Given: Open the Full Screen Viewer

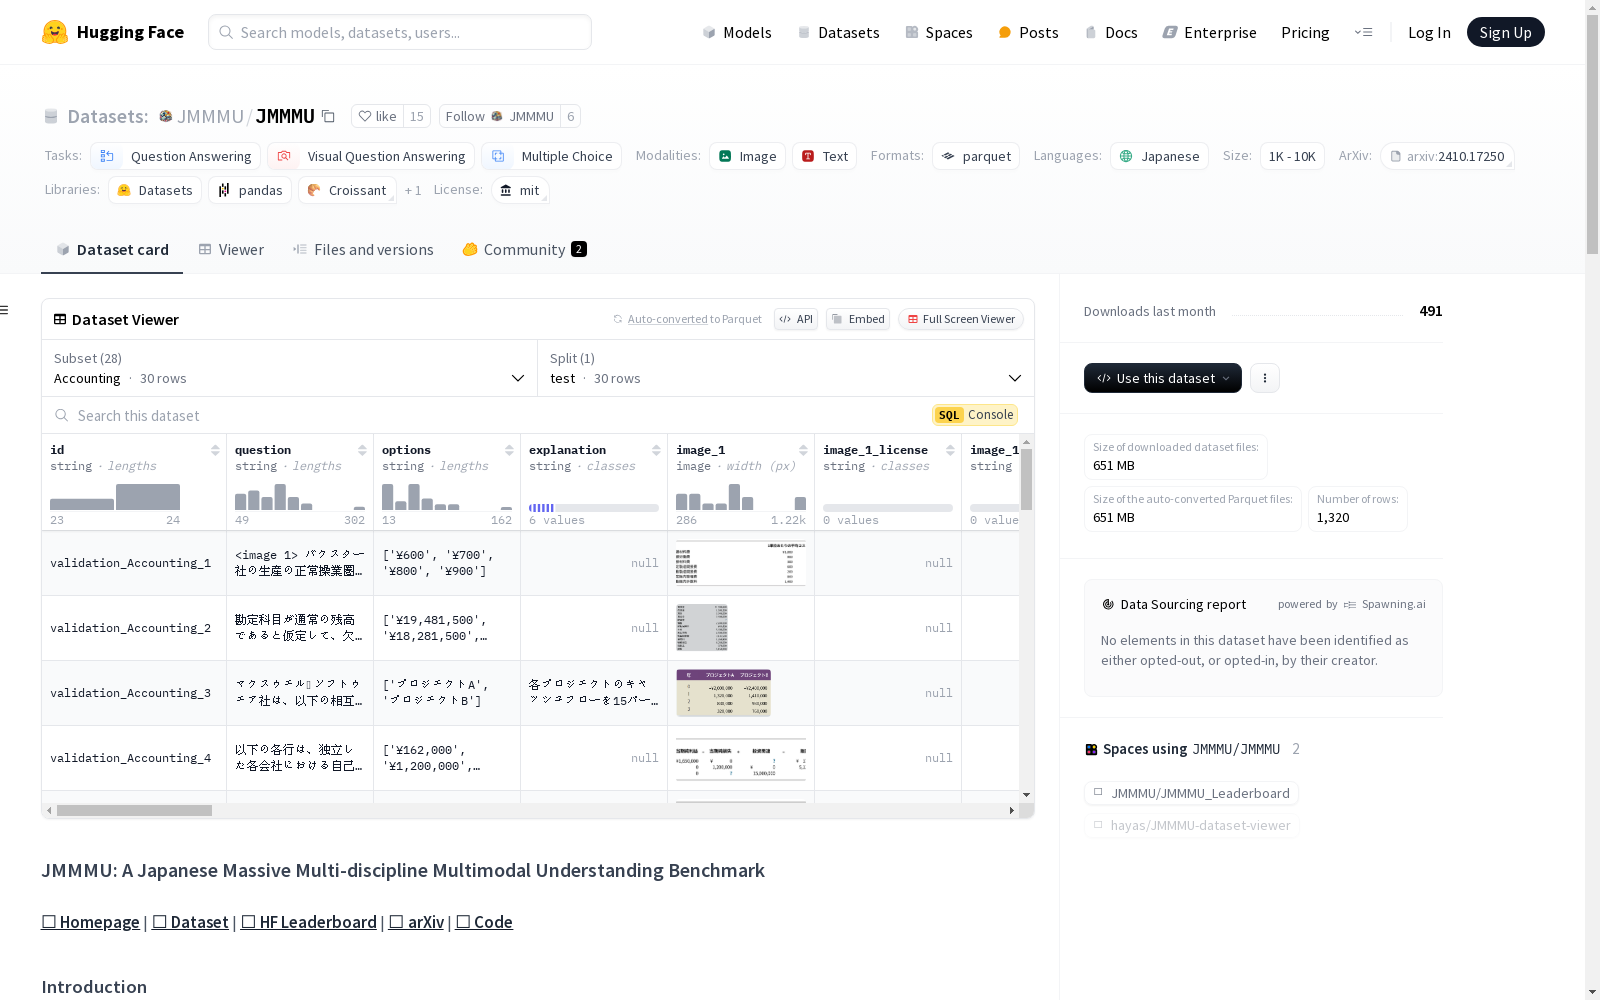Looking at the screenshot, I should click(960, 319).
